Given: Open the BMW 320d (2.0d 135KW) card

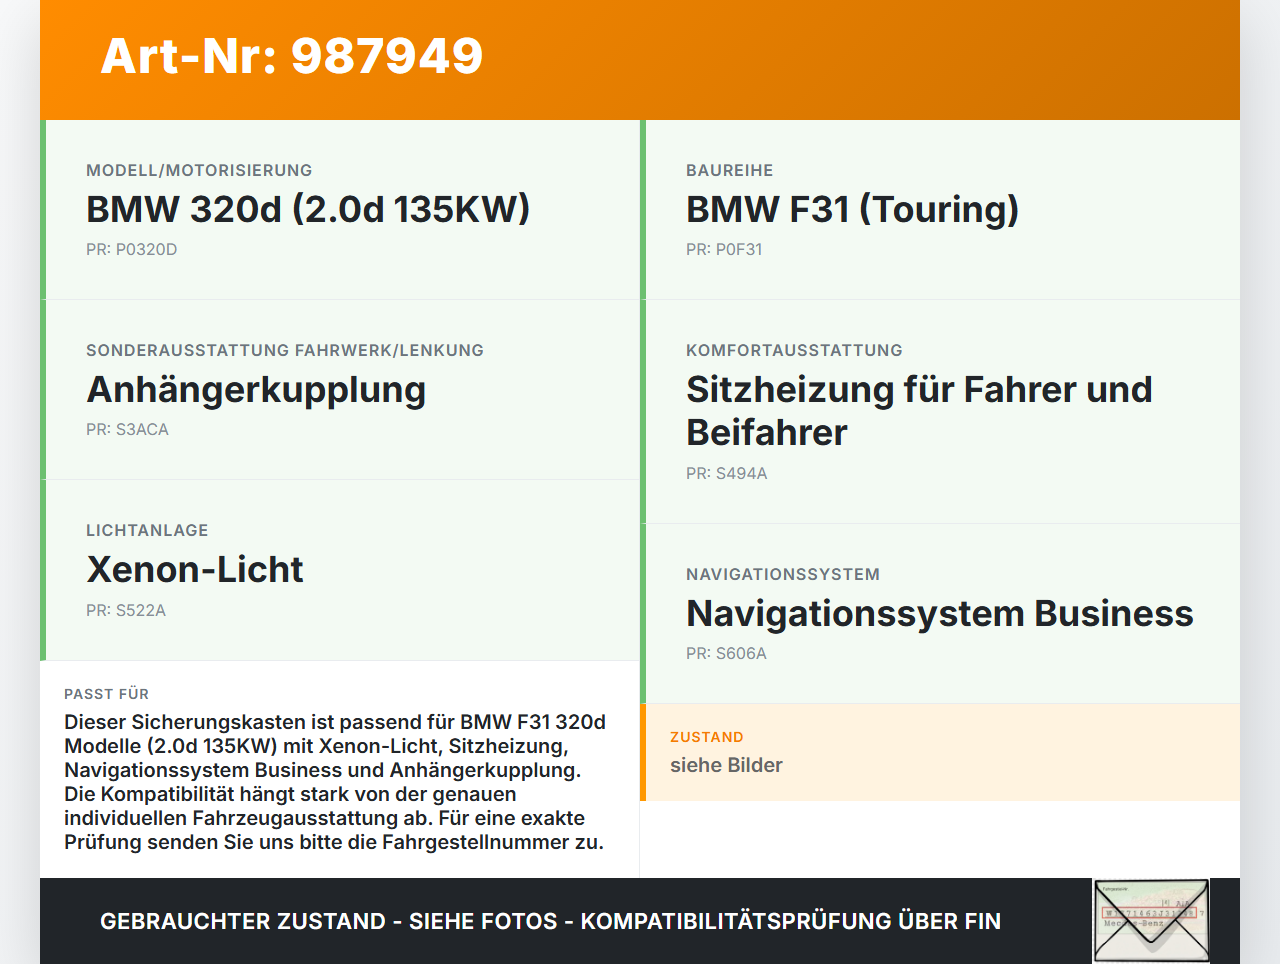Looking at the screenshot, I should point(308,209).
